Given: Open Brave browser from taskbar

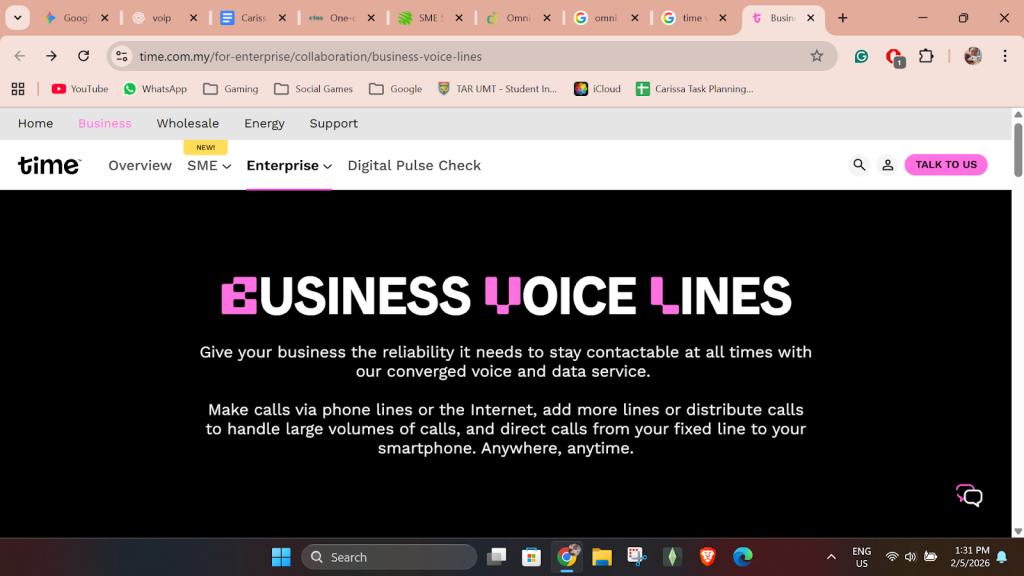Looking at the screenshot, I should click(707, 557).
